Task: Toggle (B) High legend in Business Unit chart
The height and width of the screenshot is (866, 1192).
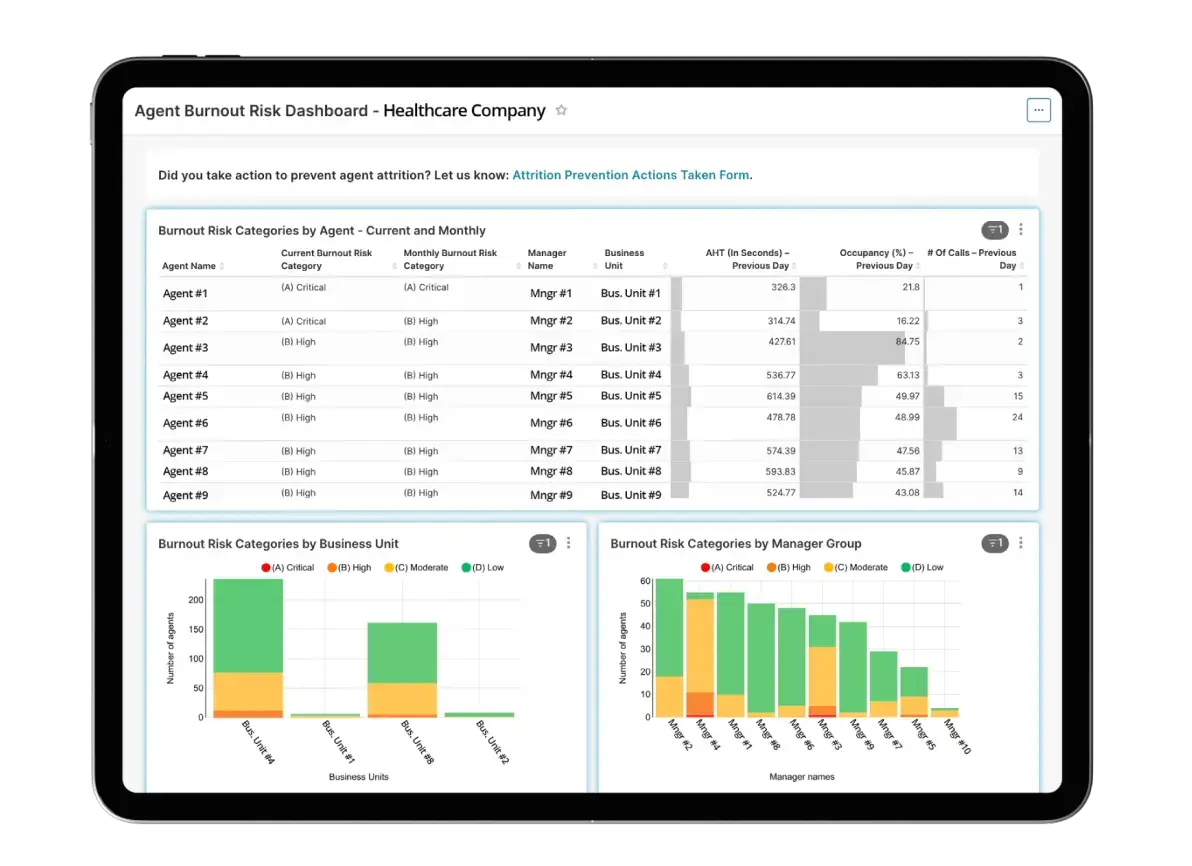Action: [349, 568]
